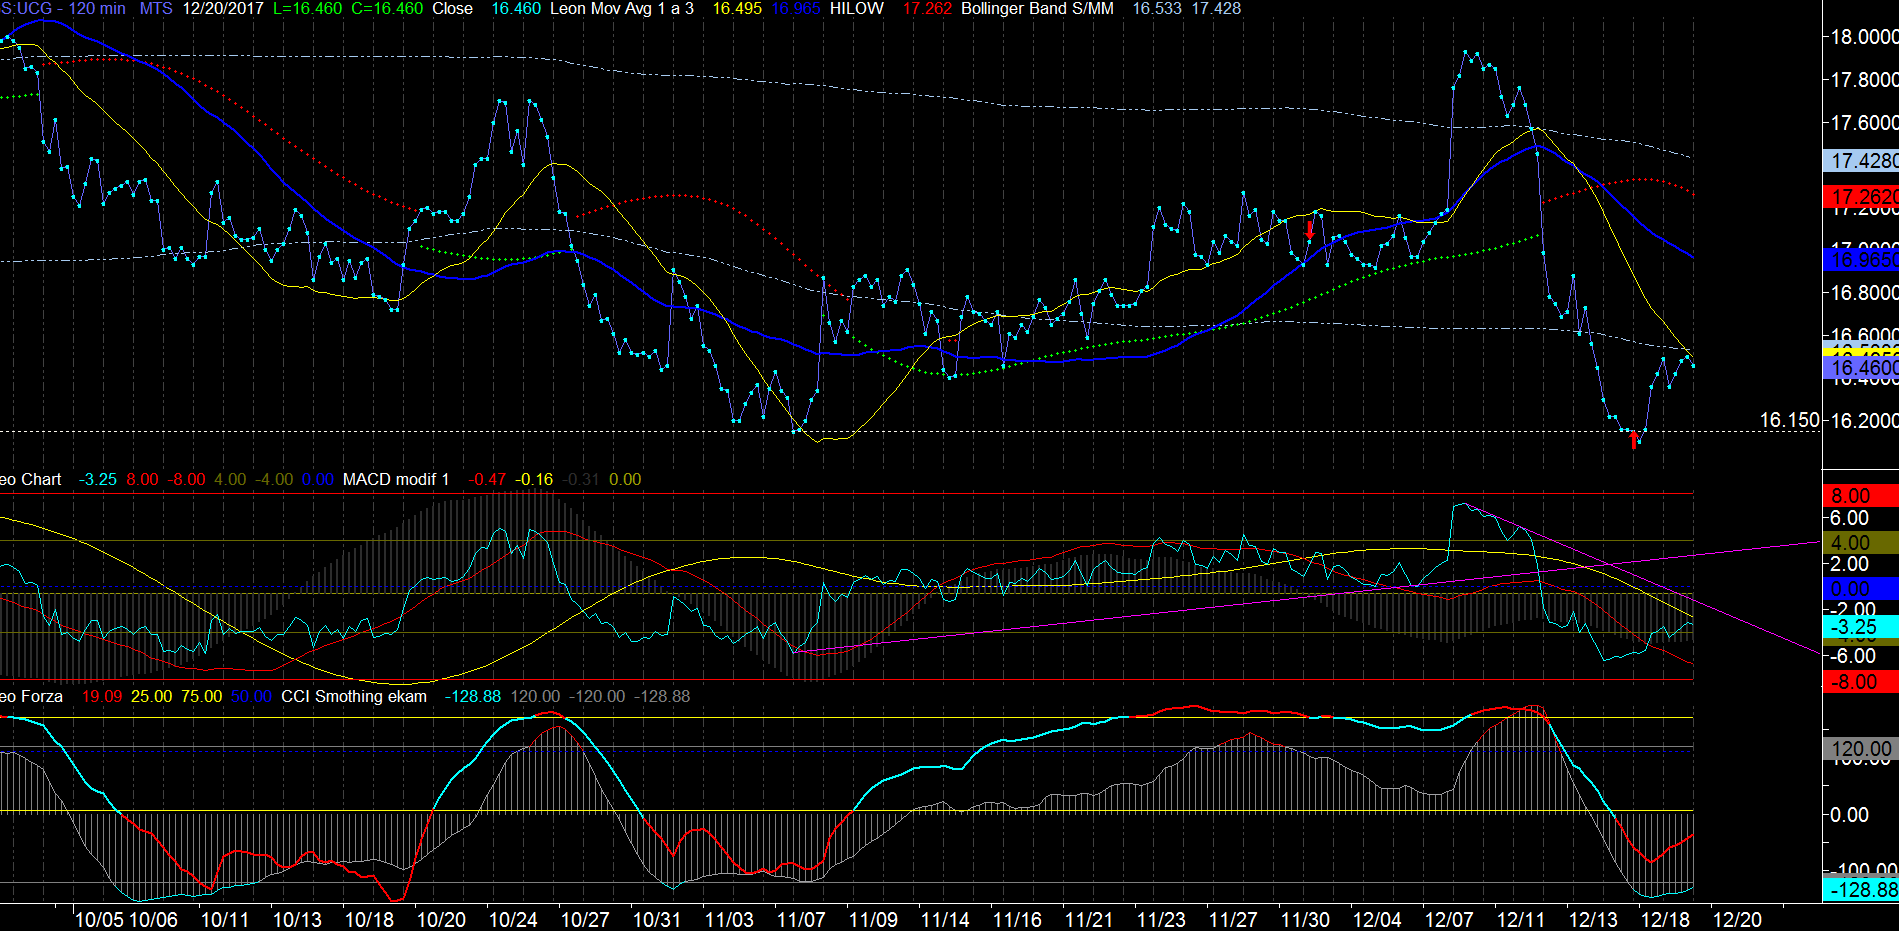Click the 18.0000 price axis label
The width and height of the screenshot is (1899, 931).
[1863, 37]
